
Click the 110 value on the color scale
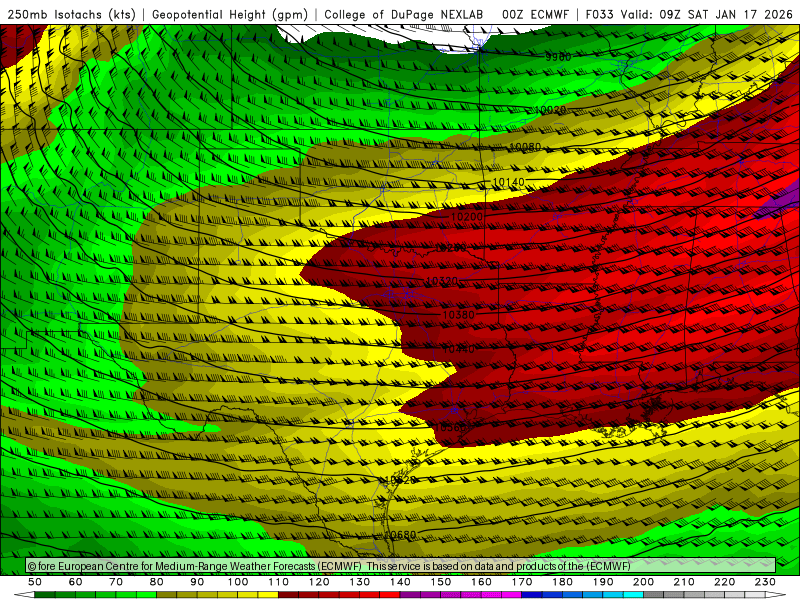(x=278, y=582)
